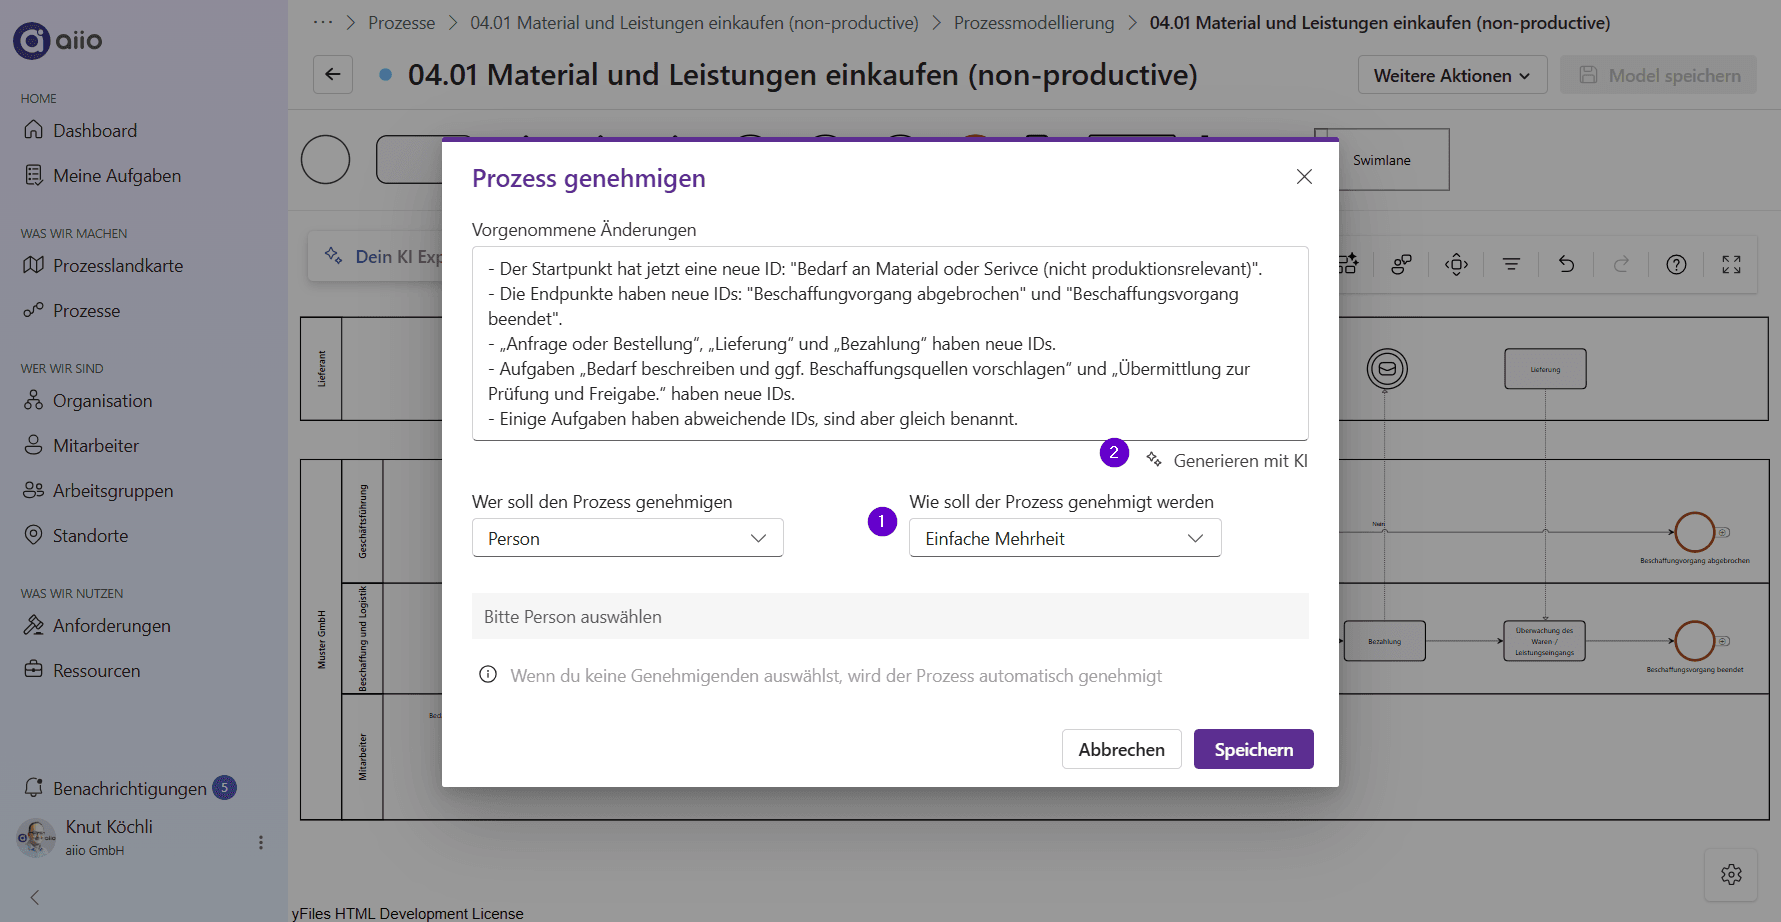Open the Prozesse breadcrumb link

pyautogui.click(x=401, y=22)
